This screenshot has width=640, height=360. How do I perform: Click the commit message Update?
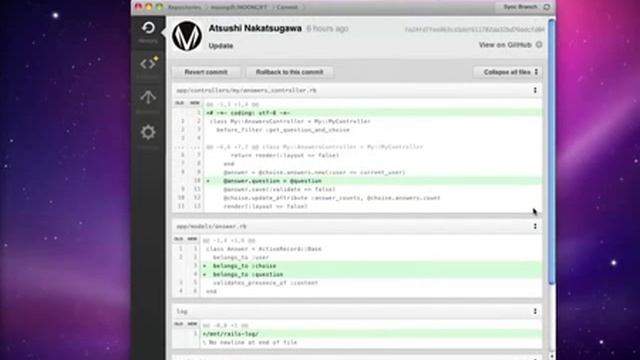click(x=221, y=46)
